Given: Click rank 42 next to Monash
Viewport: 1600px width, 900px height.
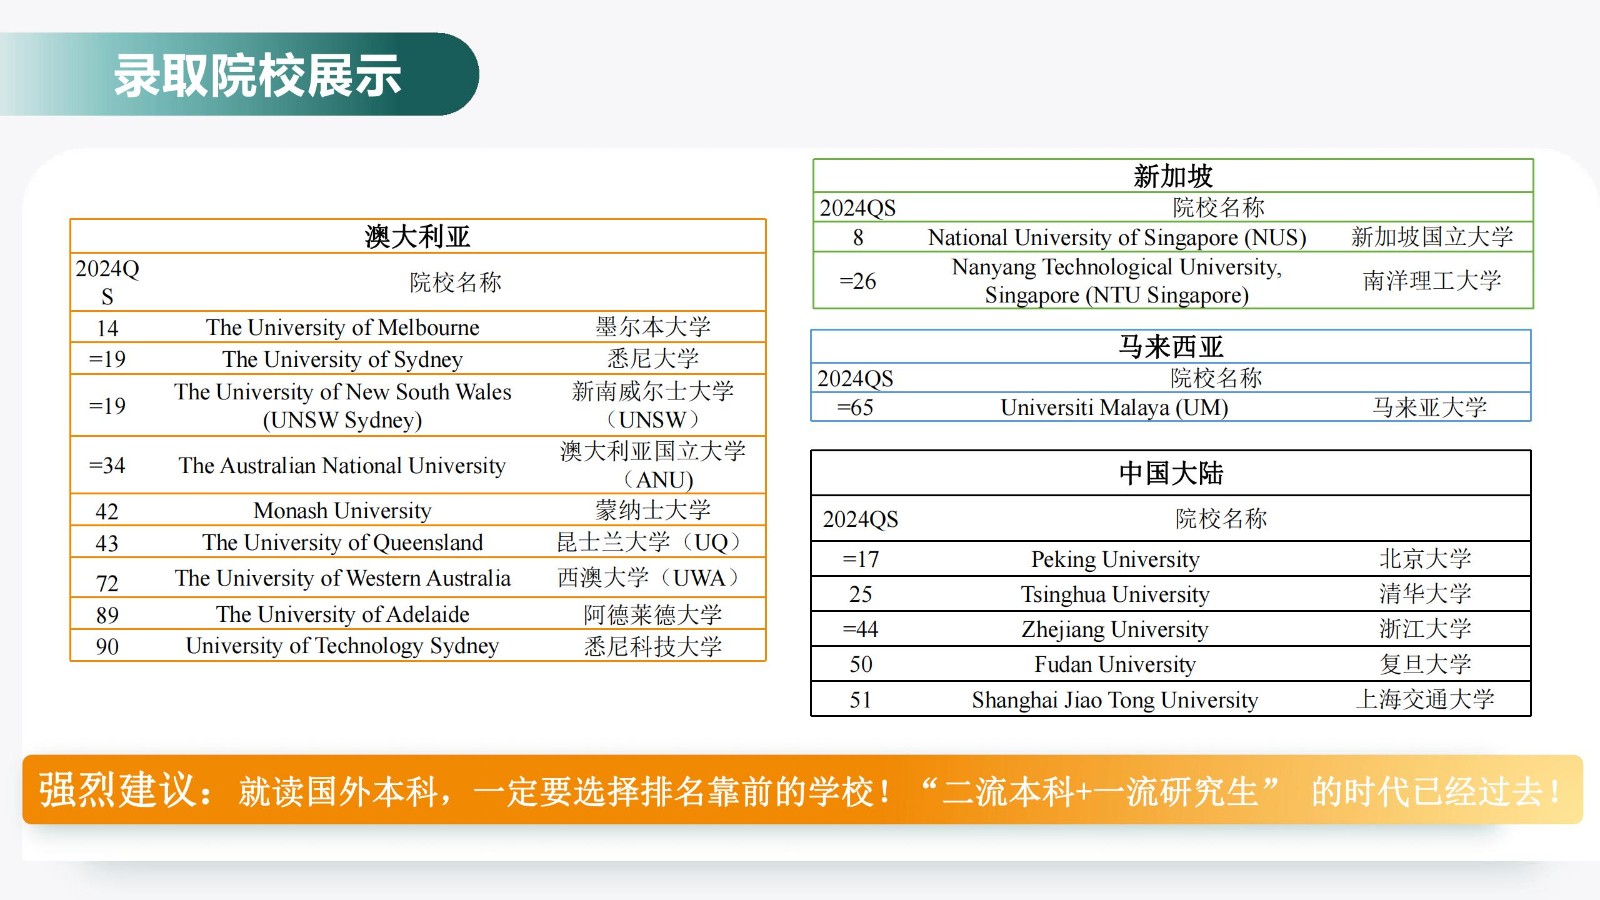Looking at the screenshot, I should (107, 511).
